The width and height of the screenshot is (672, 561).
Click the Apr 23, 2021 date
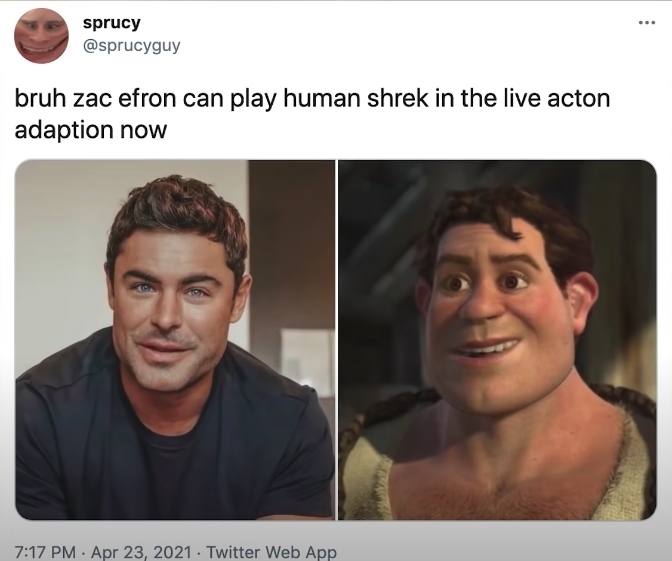[x=141, y=552]
